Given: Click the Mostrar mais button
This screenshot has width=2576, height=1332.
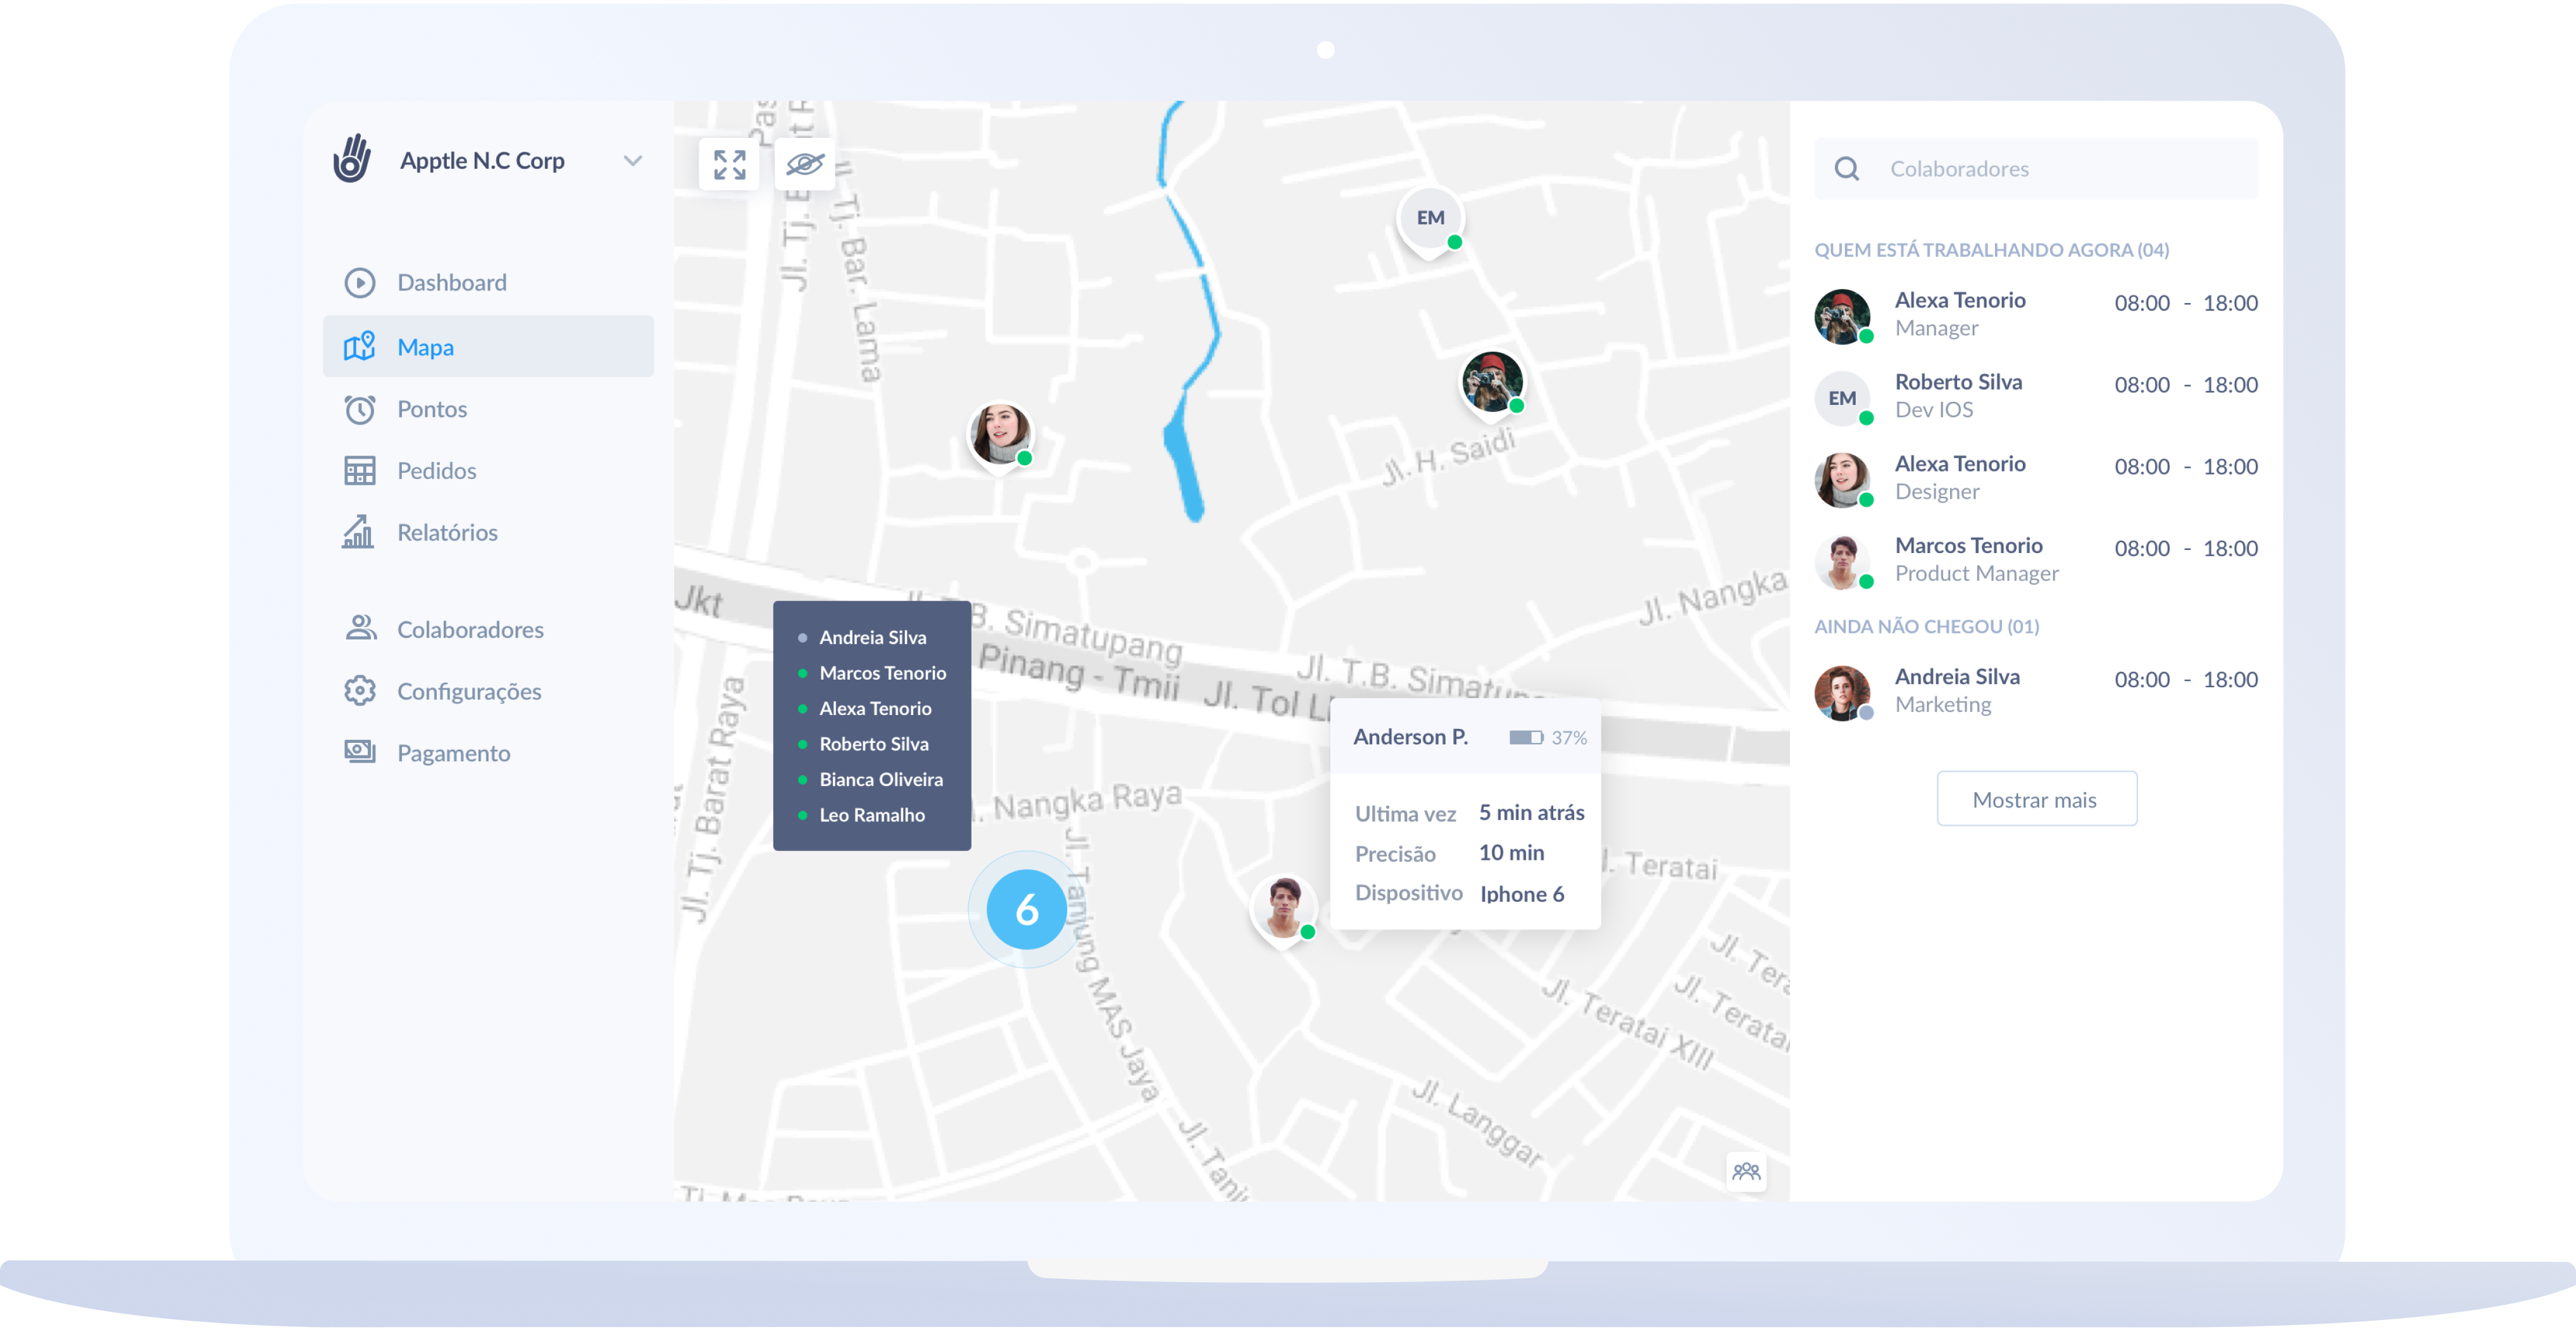Looking at the screenshot, I should point(2037,799).
